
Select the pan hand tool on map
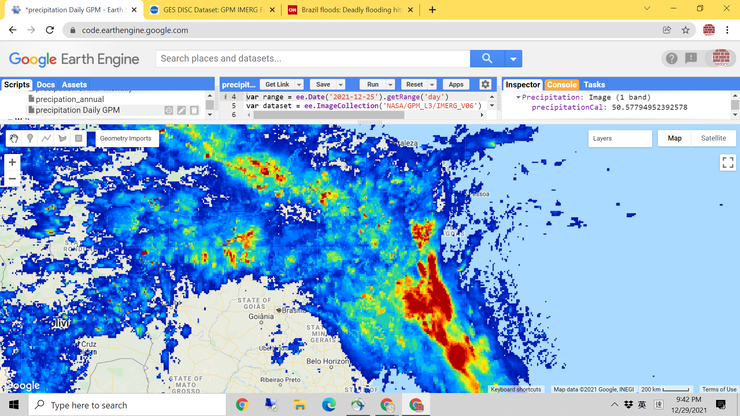click(x=14, y=138)
